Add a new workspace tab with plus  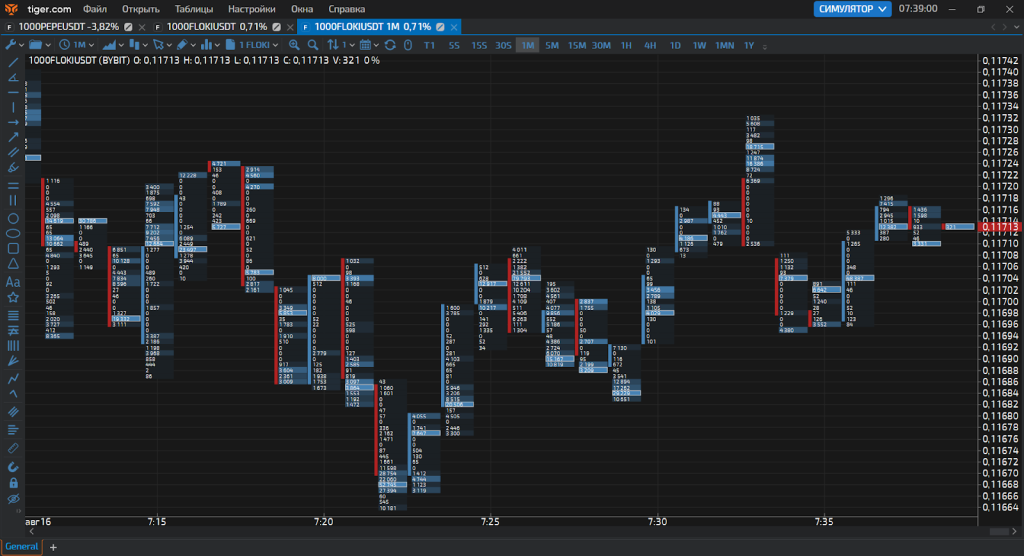click(53, 547)
